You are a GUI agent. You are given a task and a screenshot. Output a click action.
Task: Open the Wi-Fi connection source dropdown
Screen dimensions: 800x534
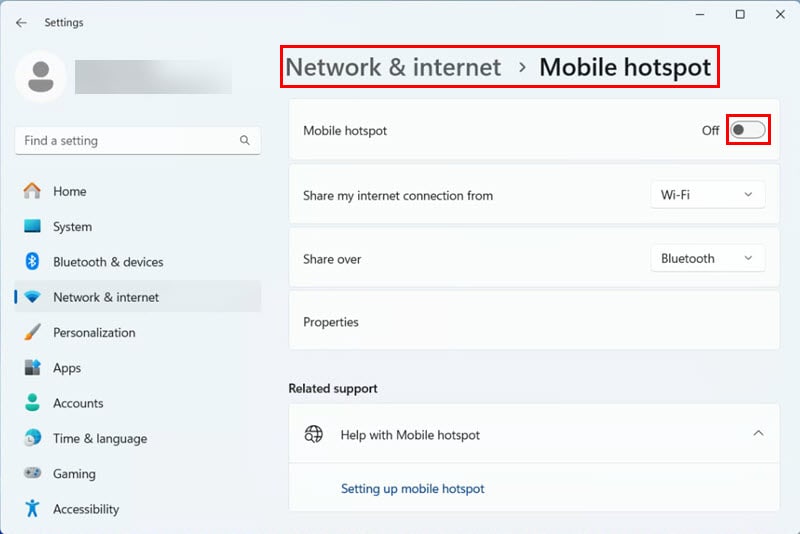(x=707, y=195)
